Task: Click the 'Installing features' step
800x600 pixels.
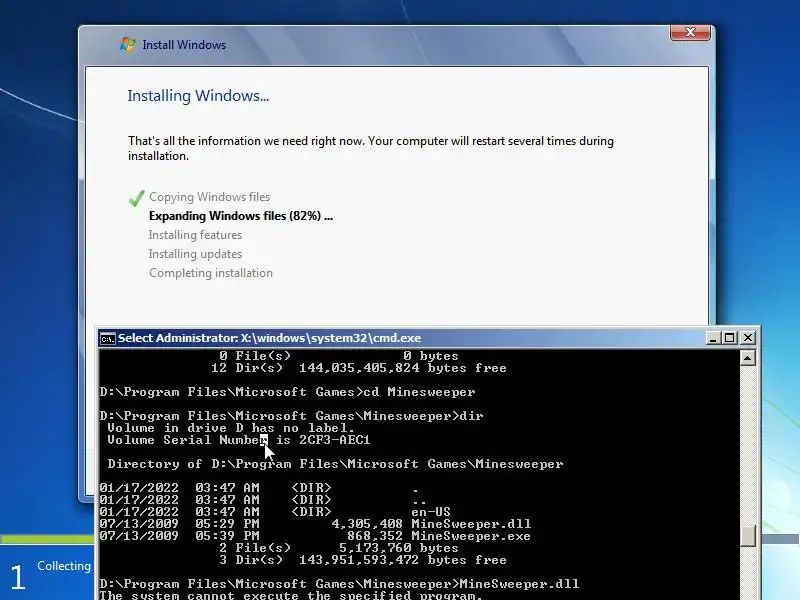Action: (195, 235)
